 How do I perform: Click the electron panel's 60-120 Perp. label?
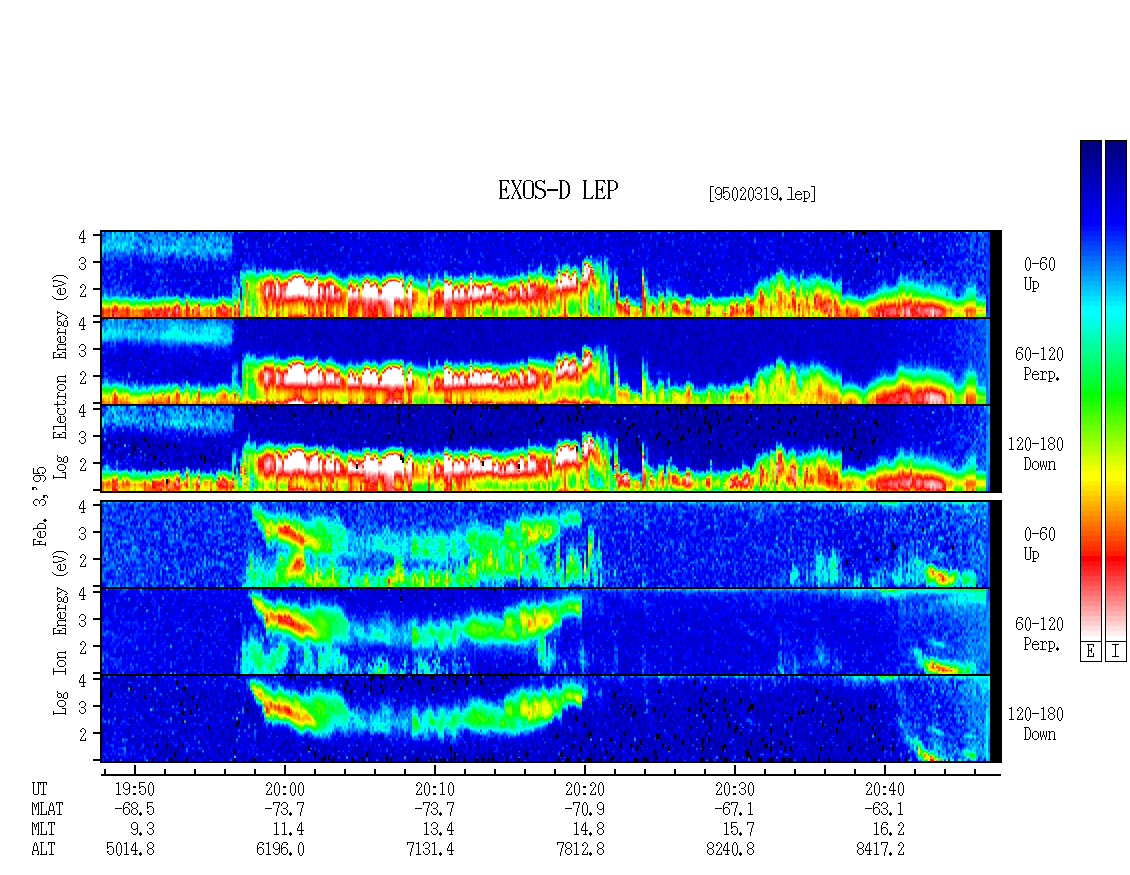[x=1039, y=364]
